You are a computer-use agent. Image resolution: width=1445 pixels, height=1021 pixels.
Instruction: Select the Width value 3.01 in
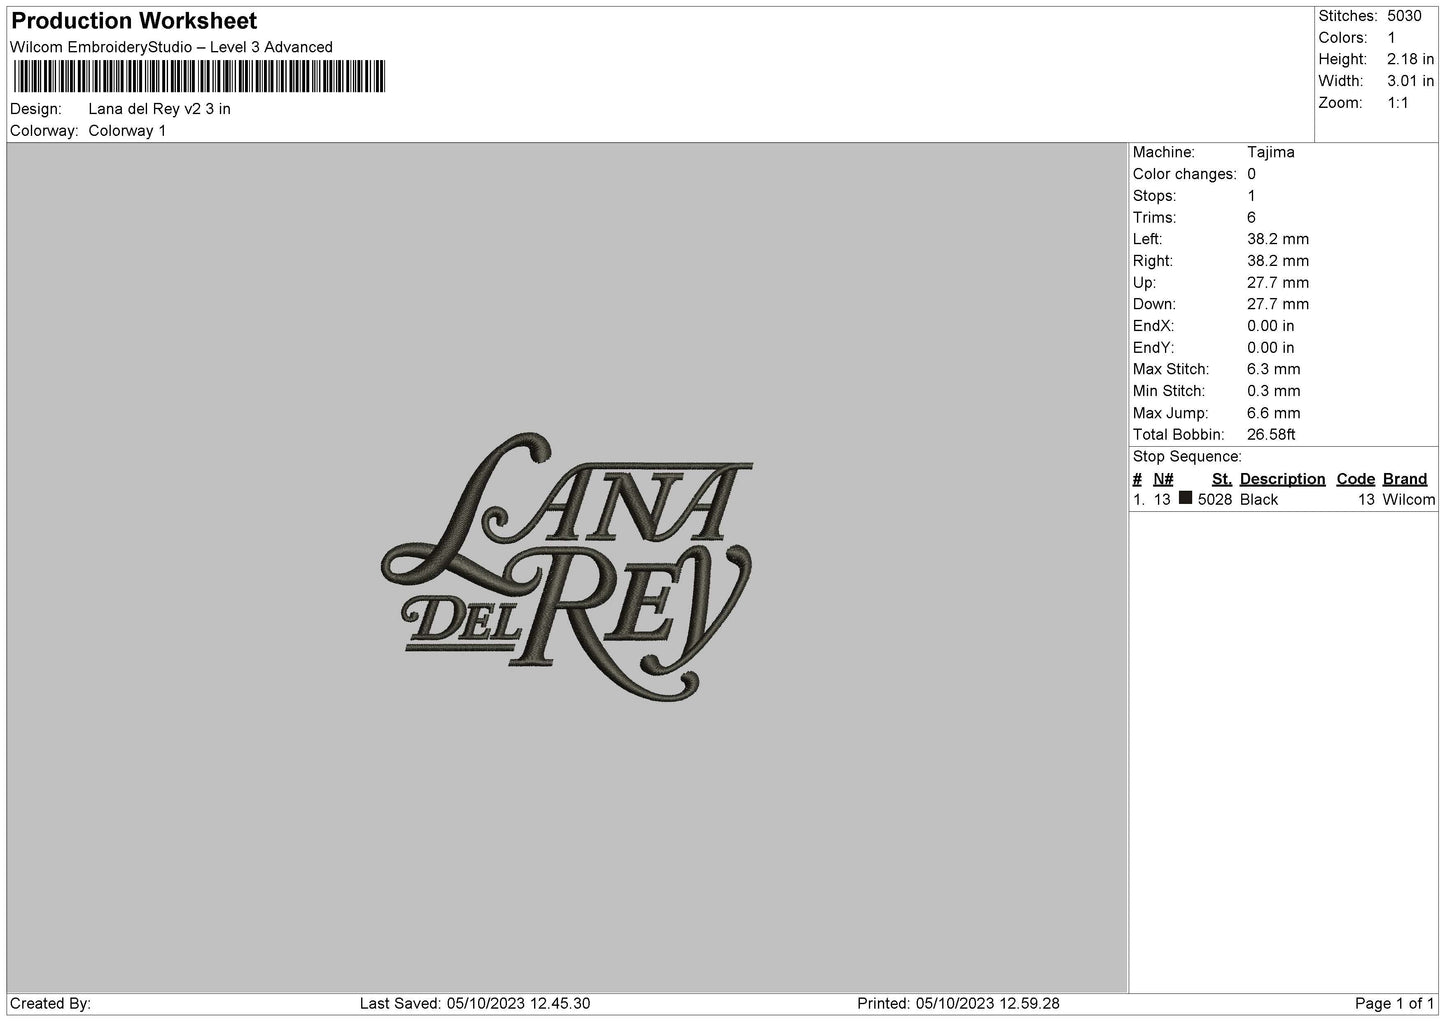(1410, 81)
